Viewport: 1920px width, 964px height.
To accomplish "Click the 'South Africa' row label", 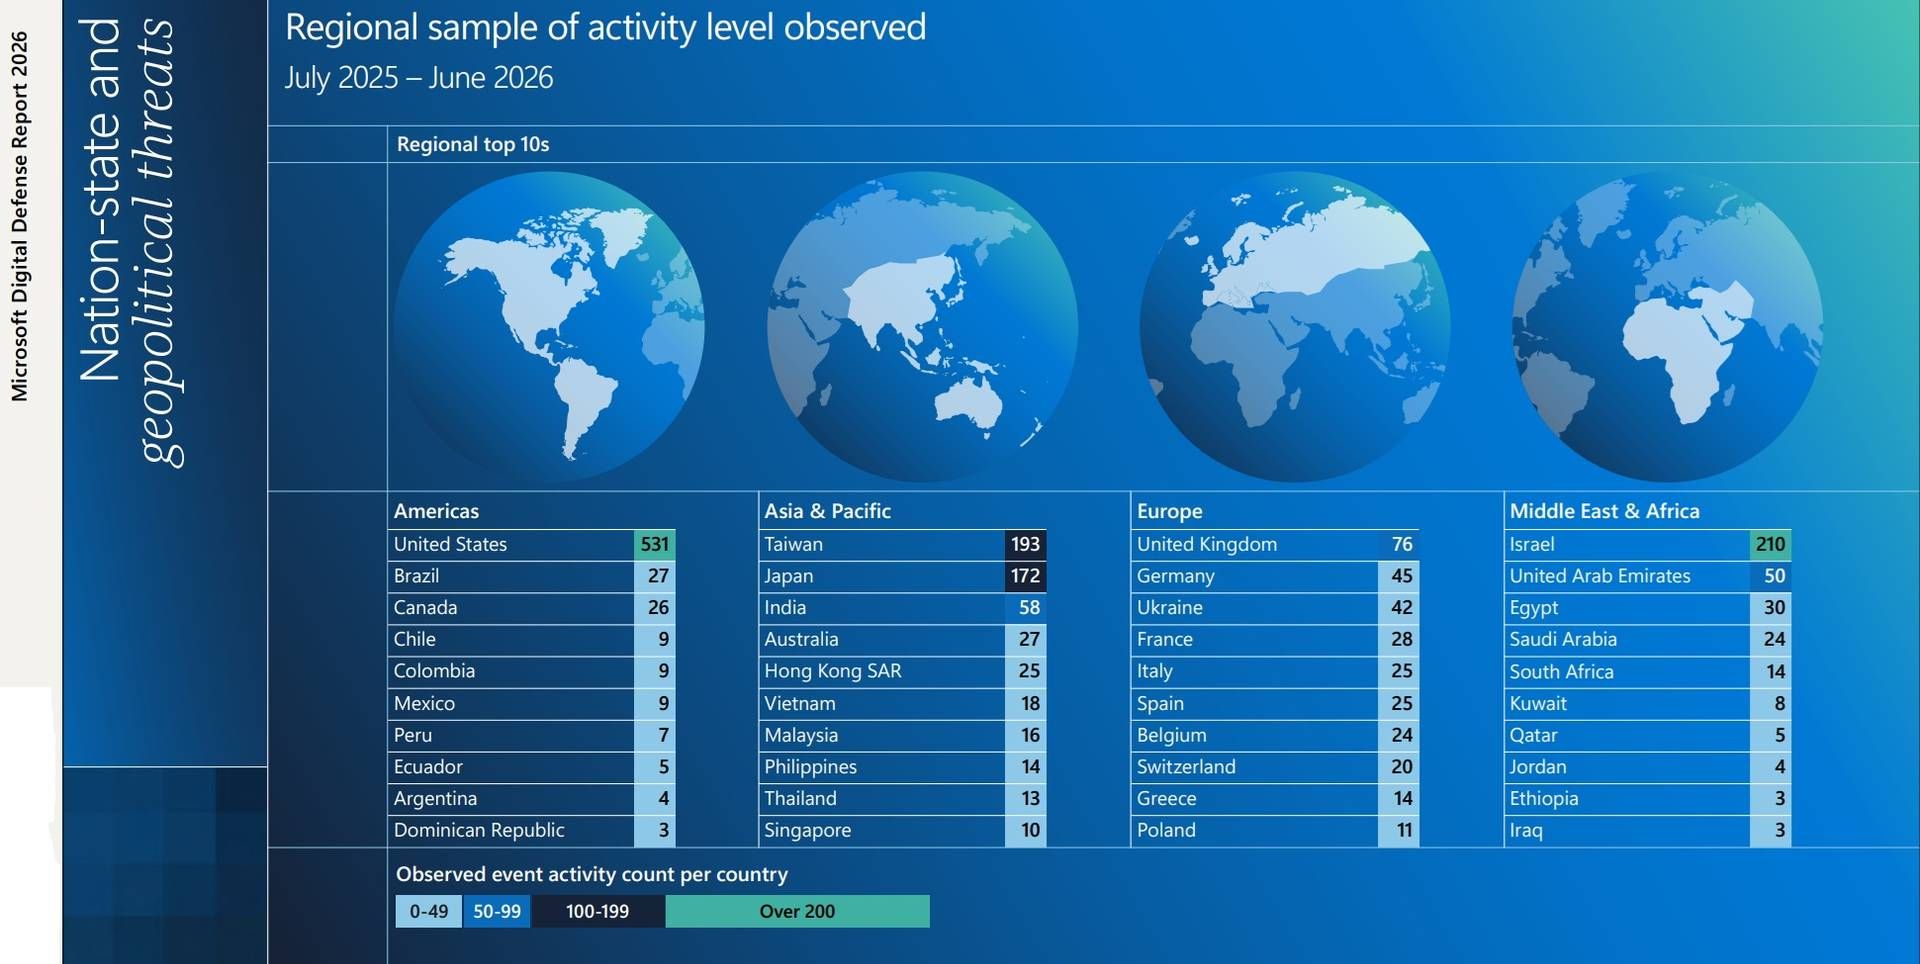I will coord(1561,672).
